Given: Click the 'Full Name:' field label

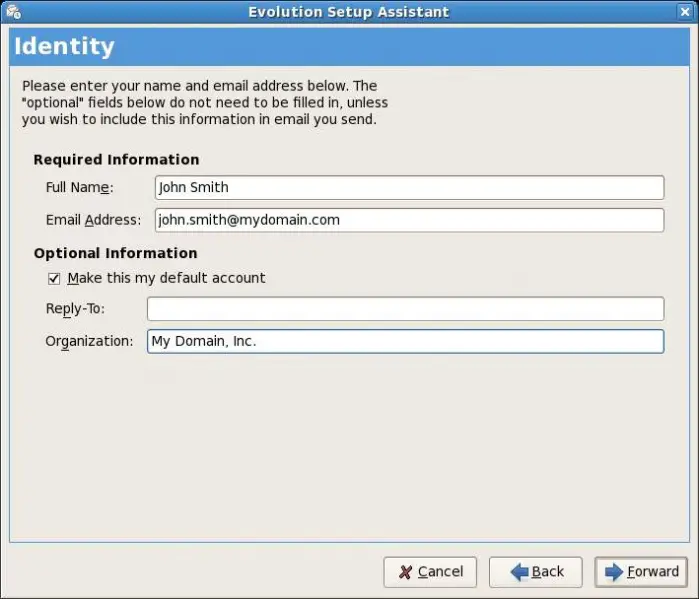Looking at the screenshot, I should tap(80, 187).
